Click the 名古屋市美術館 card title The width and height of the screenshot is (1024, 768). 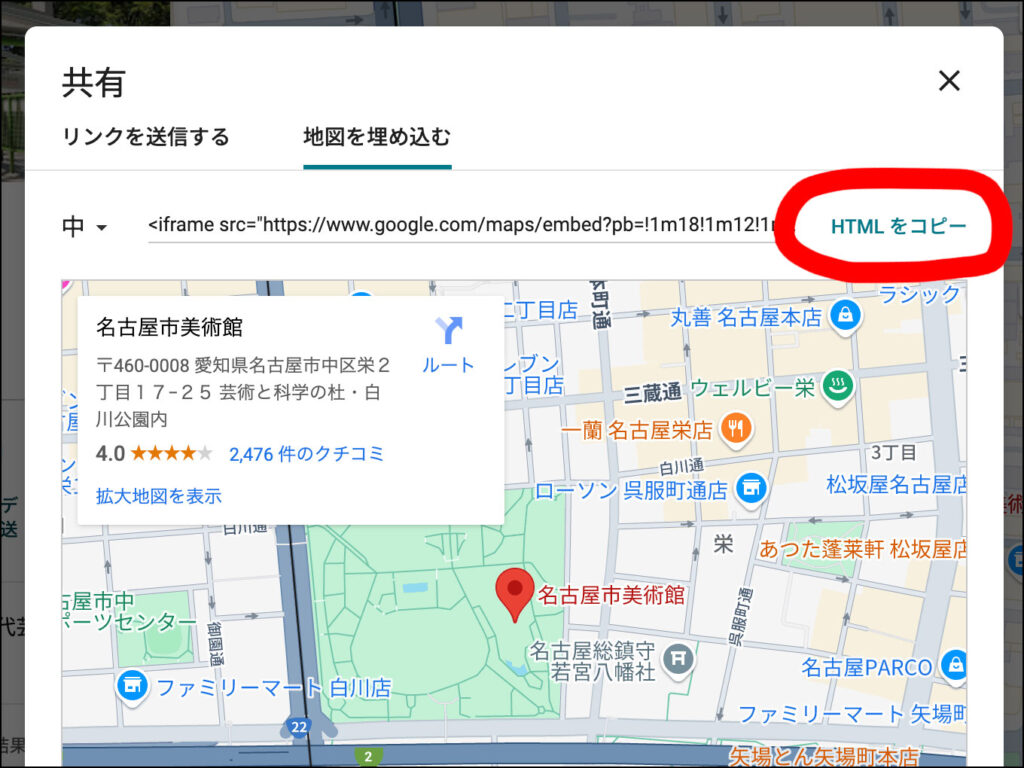click(169, 327)
